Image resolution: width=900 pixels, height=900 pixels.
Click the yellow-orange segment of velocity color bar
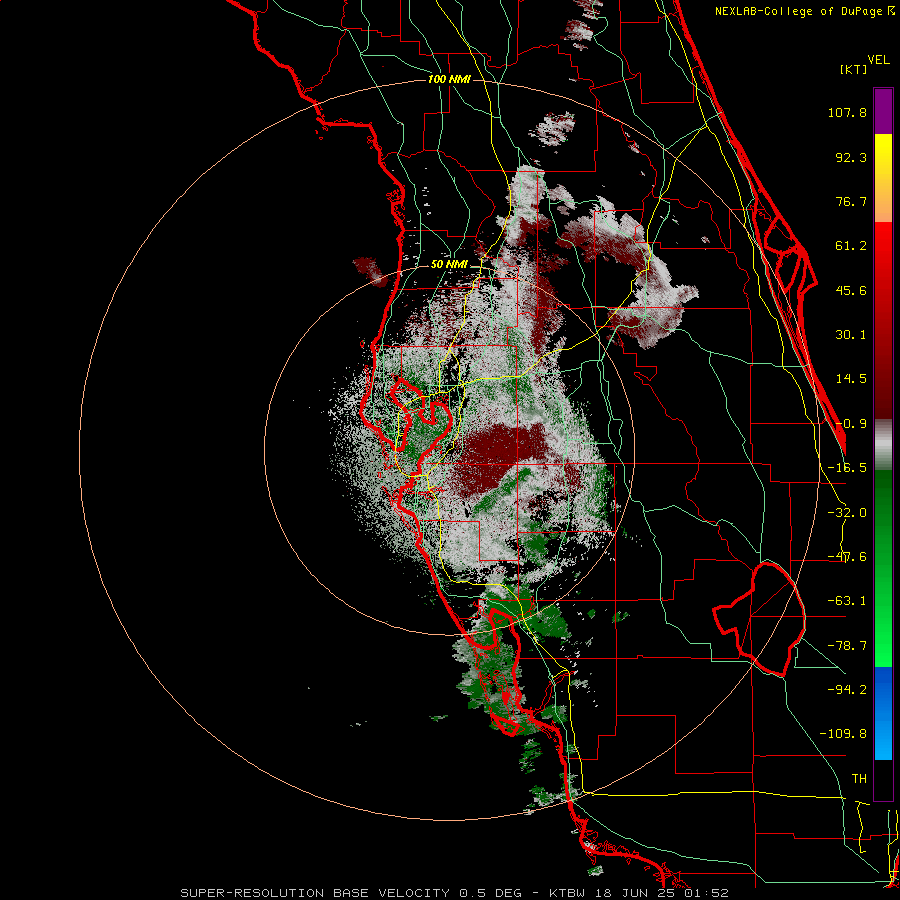883,178
